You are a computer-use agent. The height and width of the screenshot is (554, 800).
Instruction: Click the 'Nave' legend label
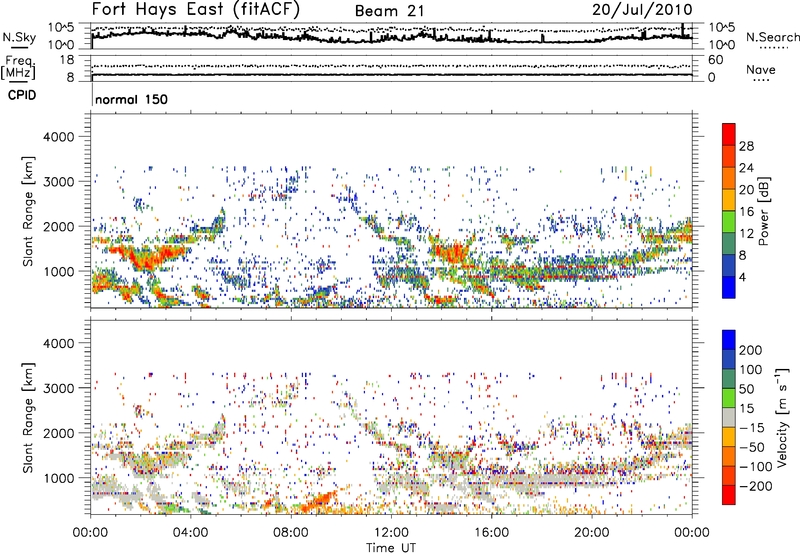(x=761, y=70)
